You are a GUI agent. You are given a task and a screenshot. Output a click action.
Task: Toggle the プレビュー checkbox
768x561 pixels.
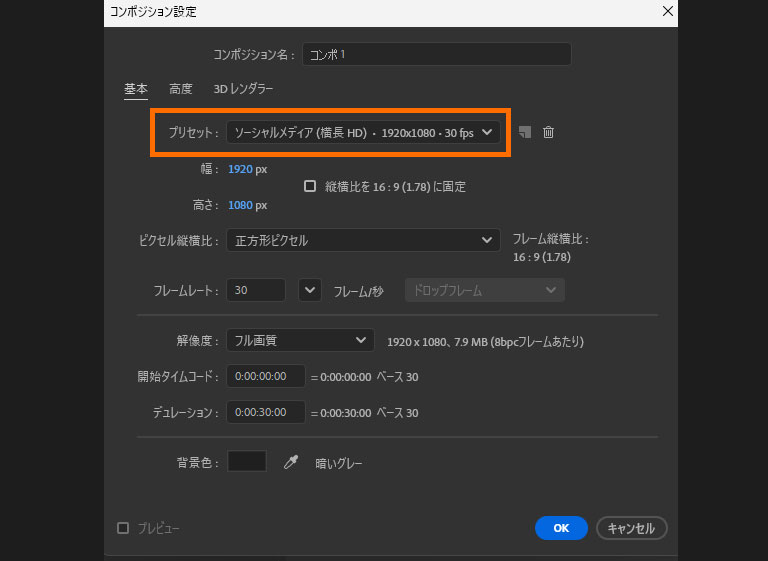point(123,528)
